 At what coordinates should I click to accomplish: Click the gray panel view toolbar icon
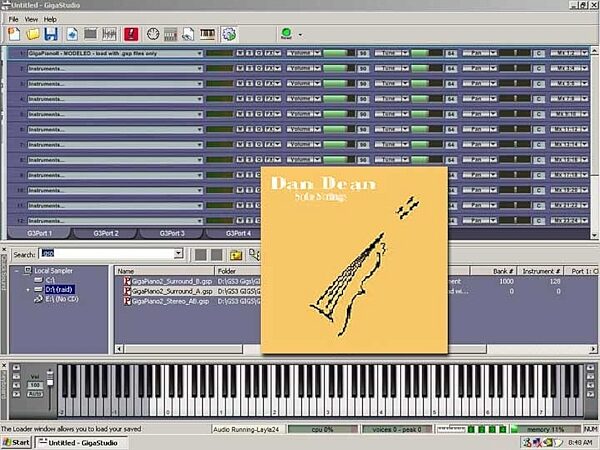pyautogui.click(x=90, y=34)
